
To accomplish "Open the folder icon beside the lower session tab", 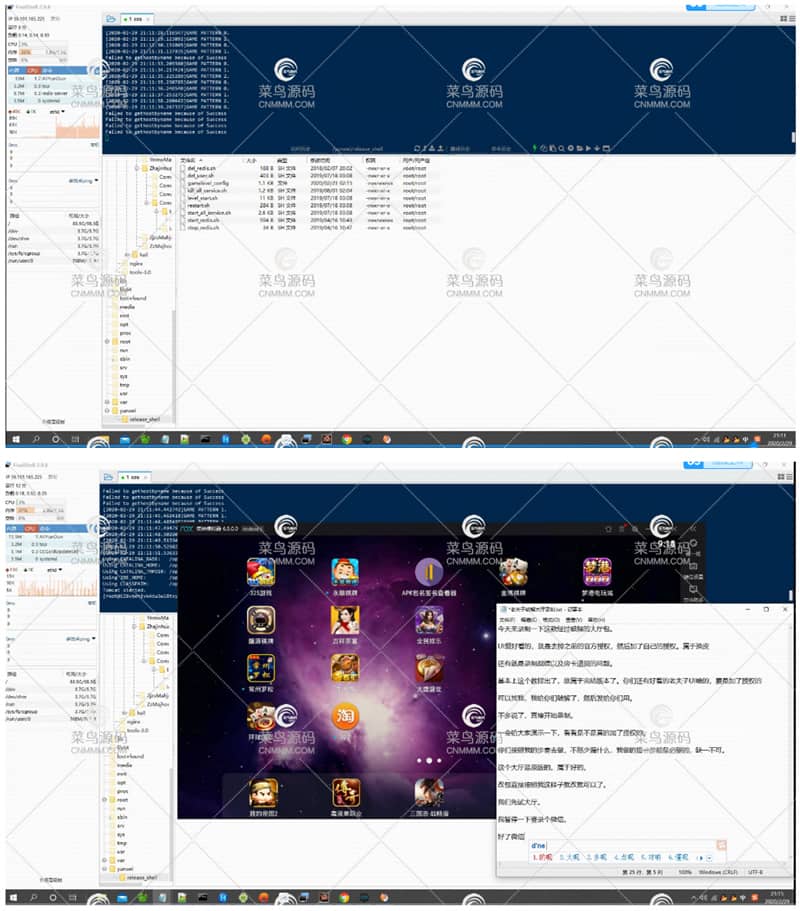I will pos(108,477).
